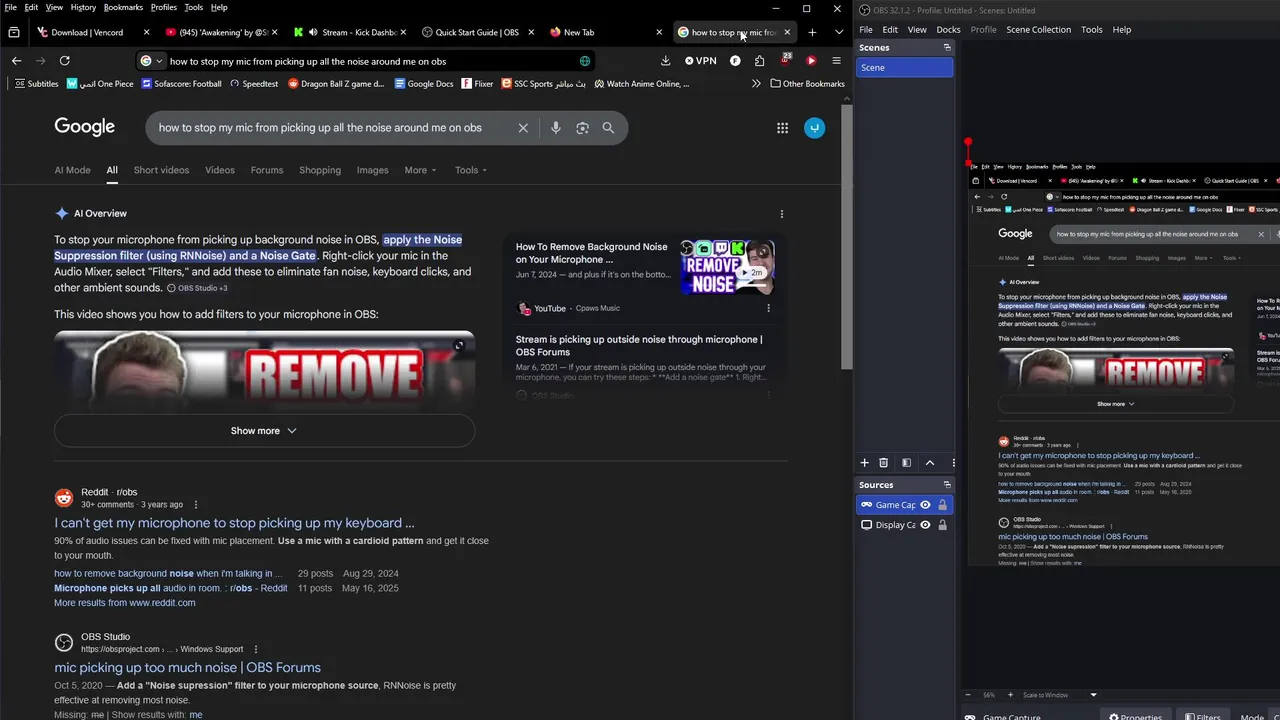Viewport: 1280px width, 720px height.
Task: Lock the Game Capture source
Action: (x=942, y=505)
